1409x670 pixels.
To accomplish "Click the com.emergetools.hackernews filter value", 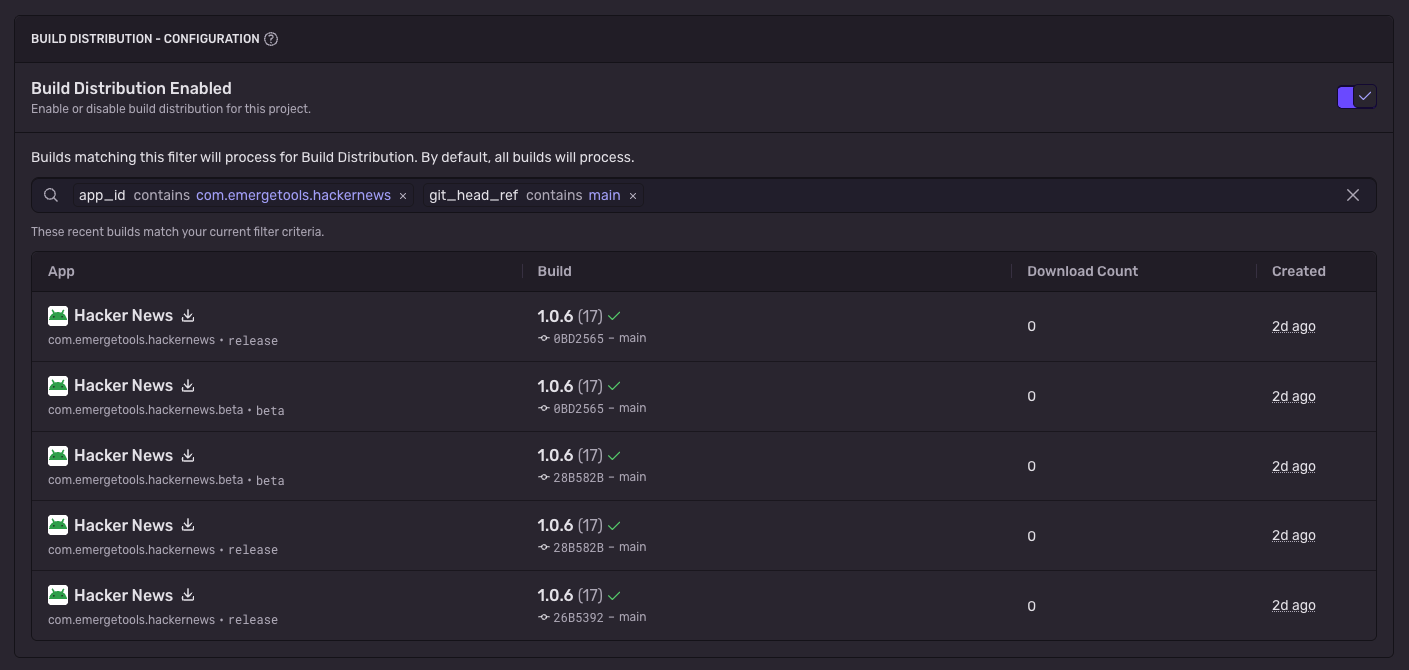I will point(293,195).
